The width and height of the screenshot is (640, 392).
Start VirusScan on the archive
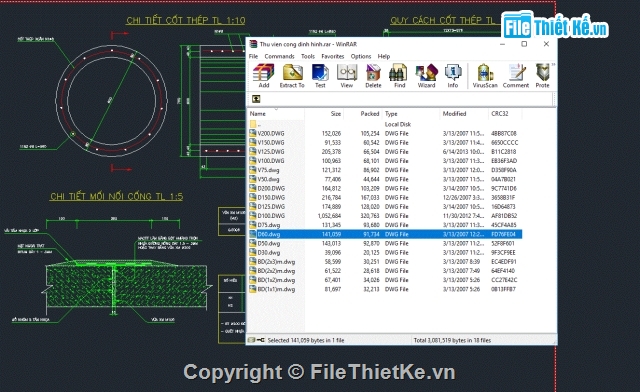(x=485, y=76)
